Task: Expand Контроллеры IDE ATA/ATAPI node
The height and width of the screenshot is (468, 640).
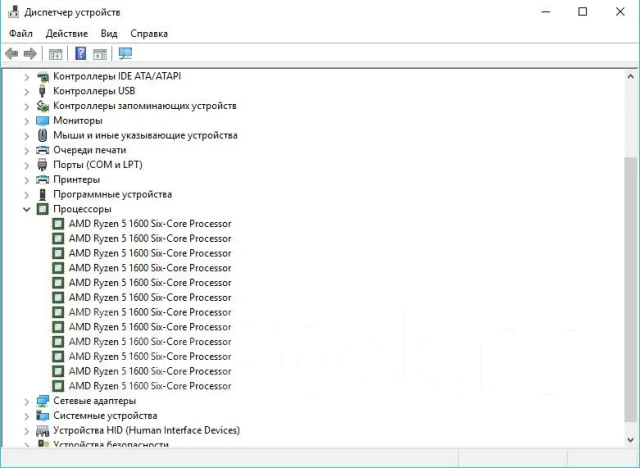Action: [27, 77]
